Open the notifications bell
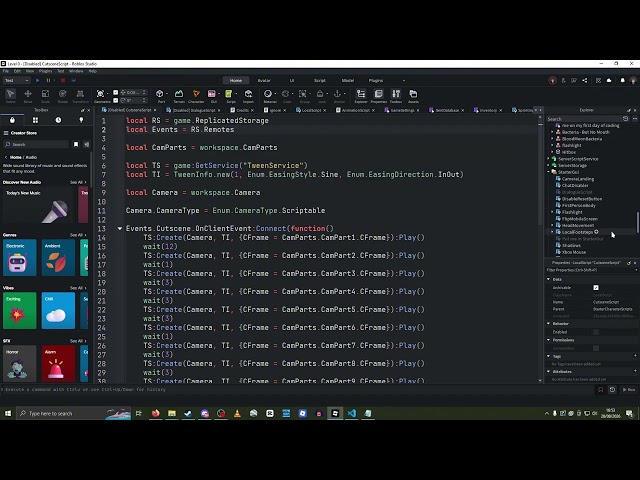This screenshot has width=640, height=480. [622, 80]
